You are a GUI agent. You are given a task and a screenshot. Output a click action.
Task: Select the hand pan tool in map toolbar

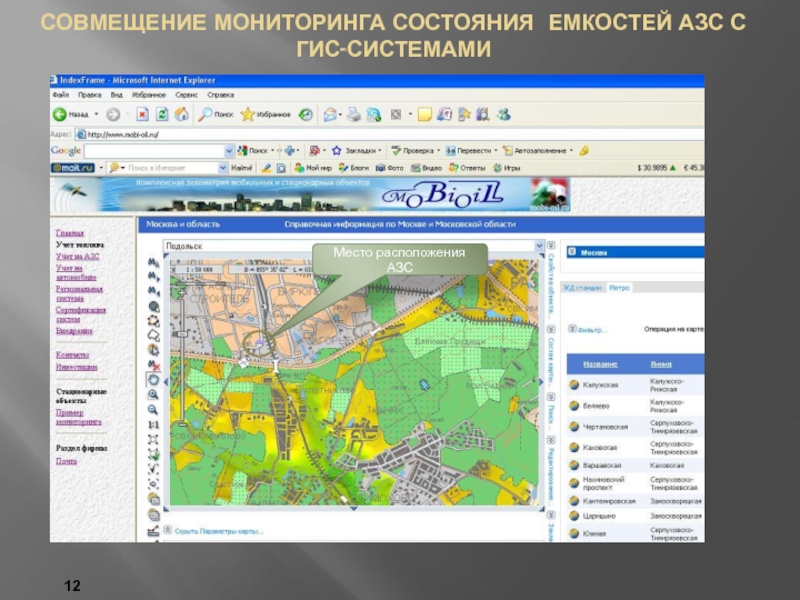click(154, 380)
